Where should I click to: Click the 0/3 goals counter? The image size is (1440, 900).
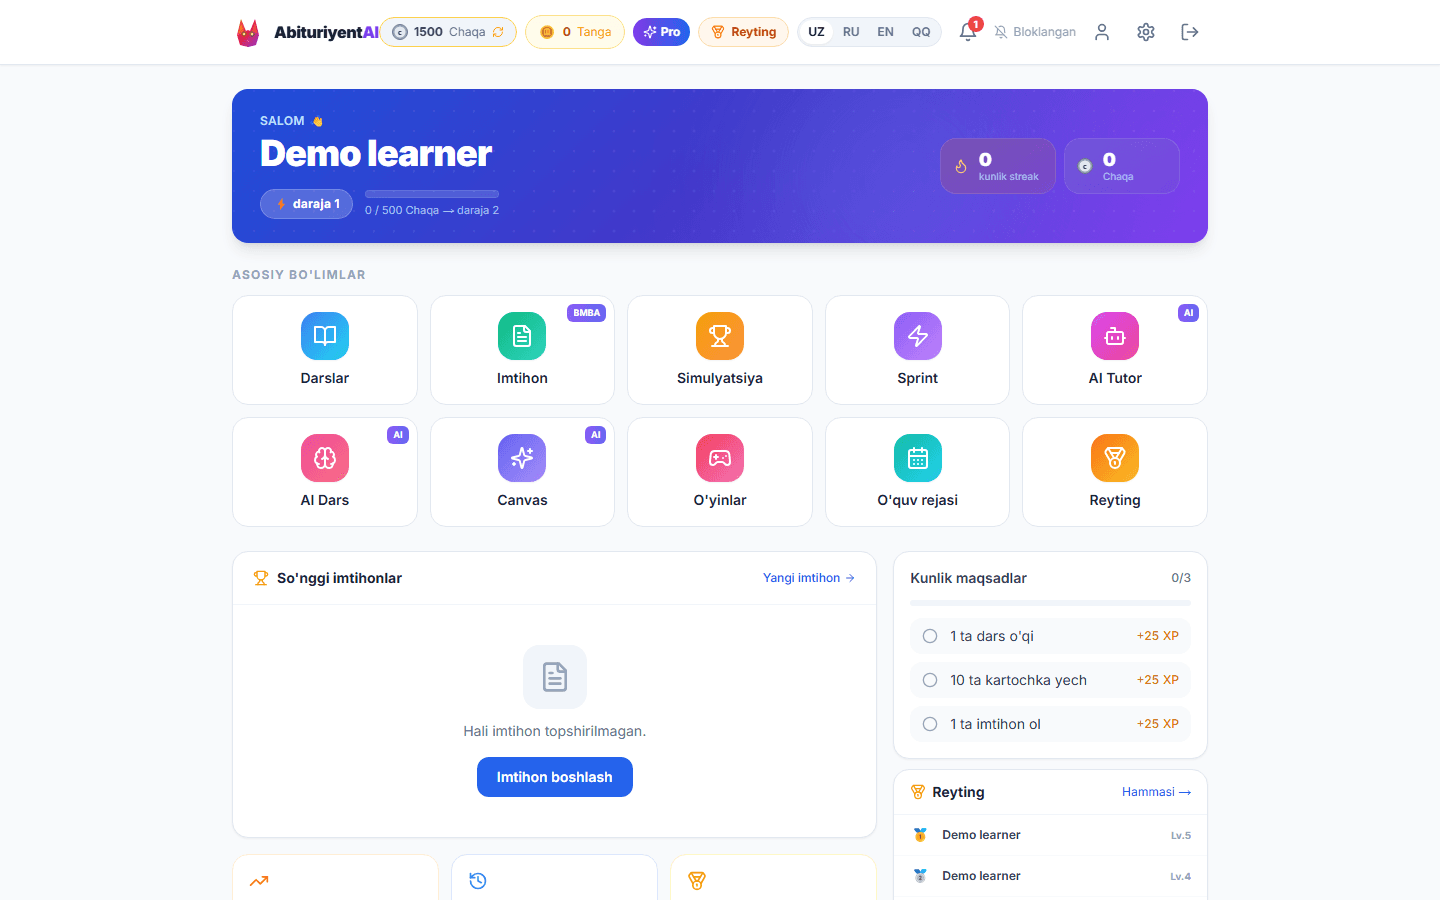(x=1181, y=578)
